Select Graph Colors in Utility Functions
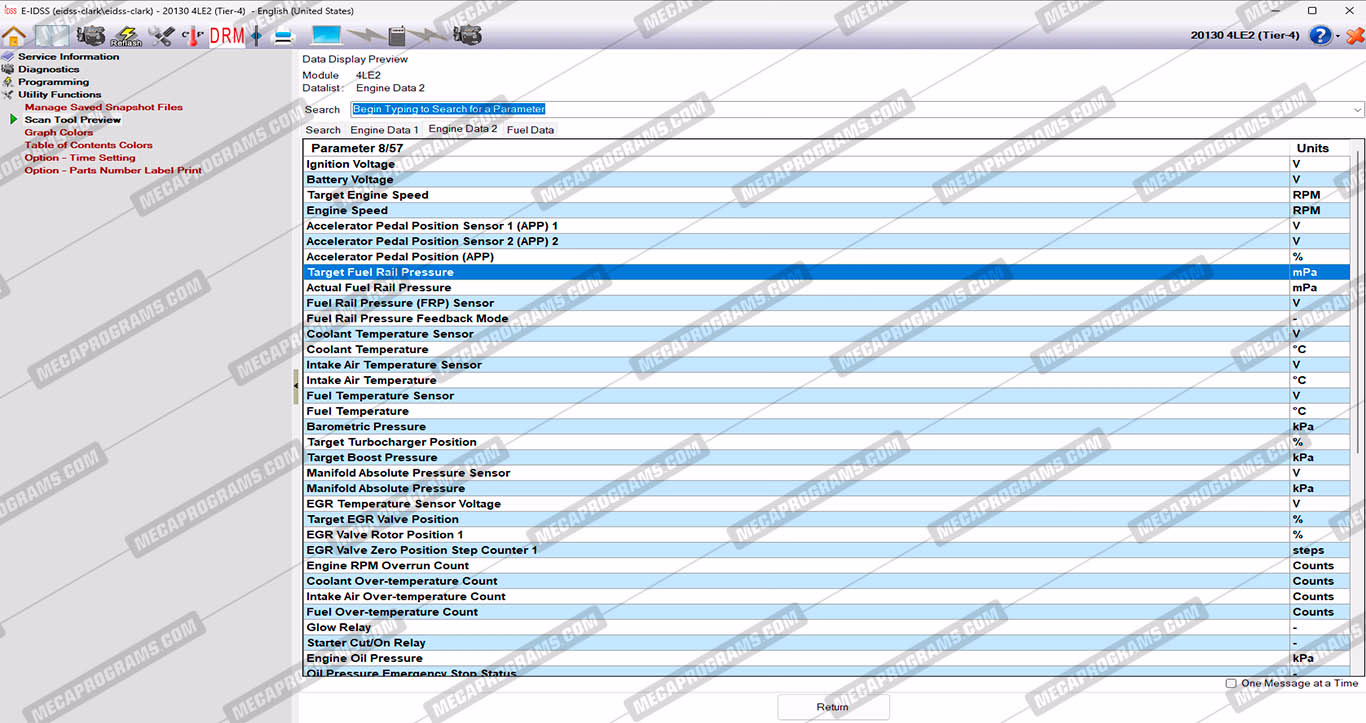This screenshot has width=1366, height=723. [58, 132]
